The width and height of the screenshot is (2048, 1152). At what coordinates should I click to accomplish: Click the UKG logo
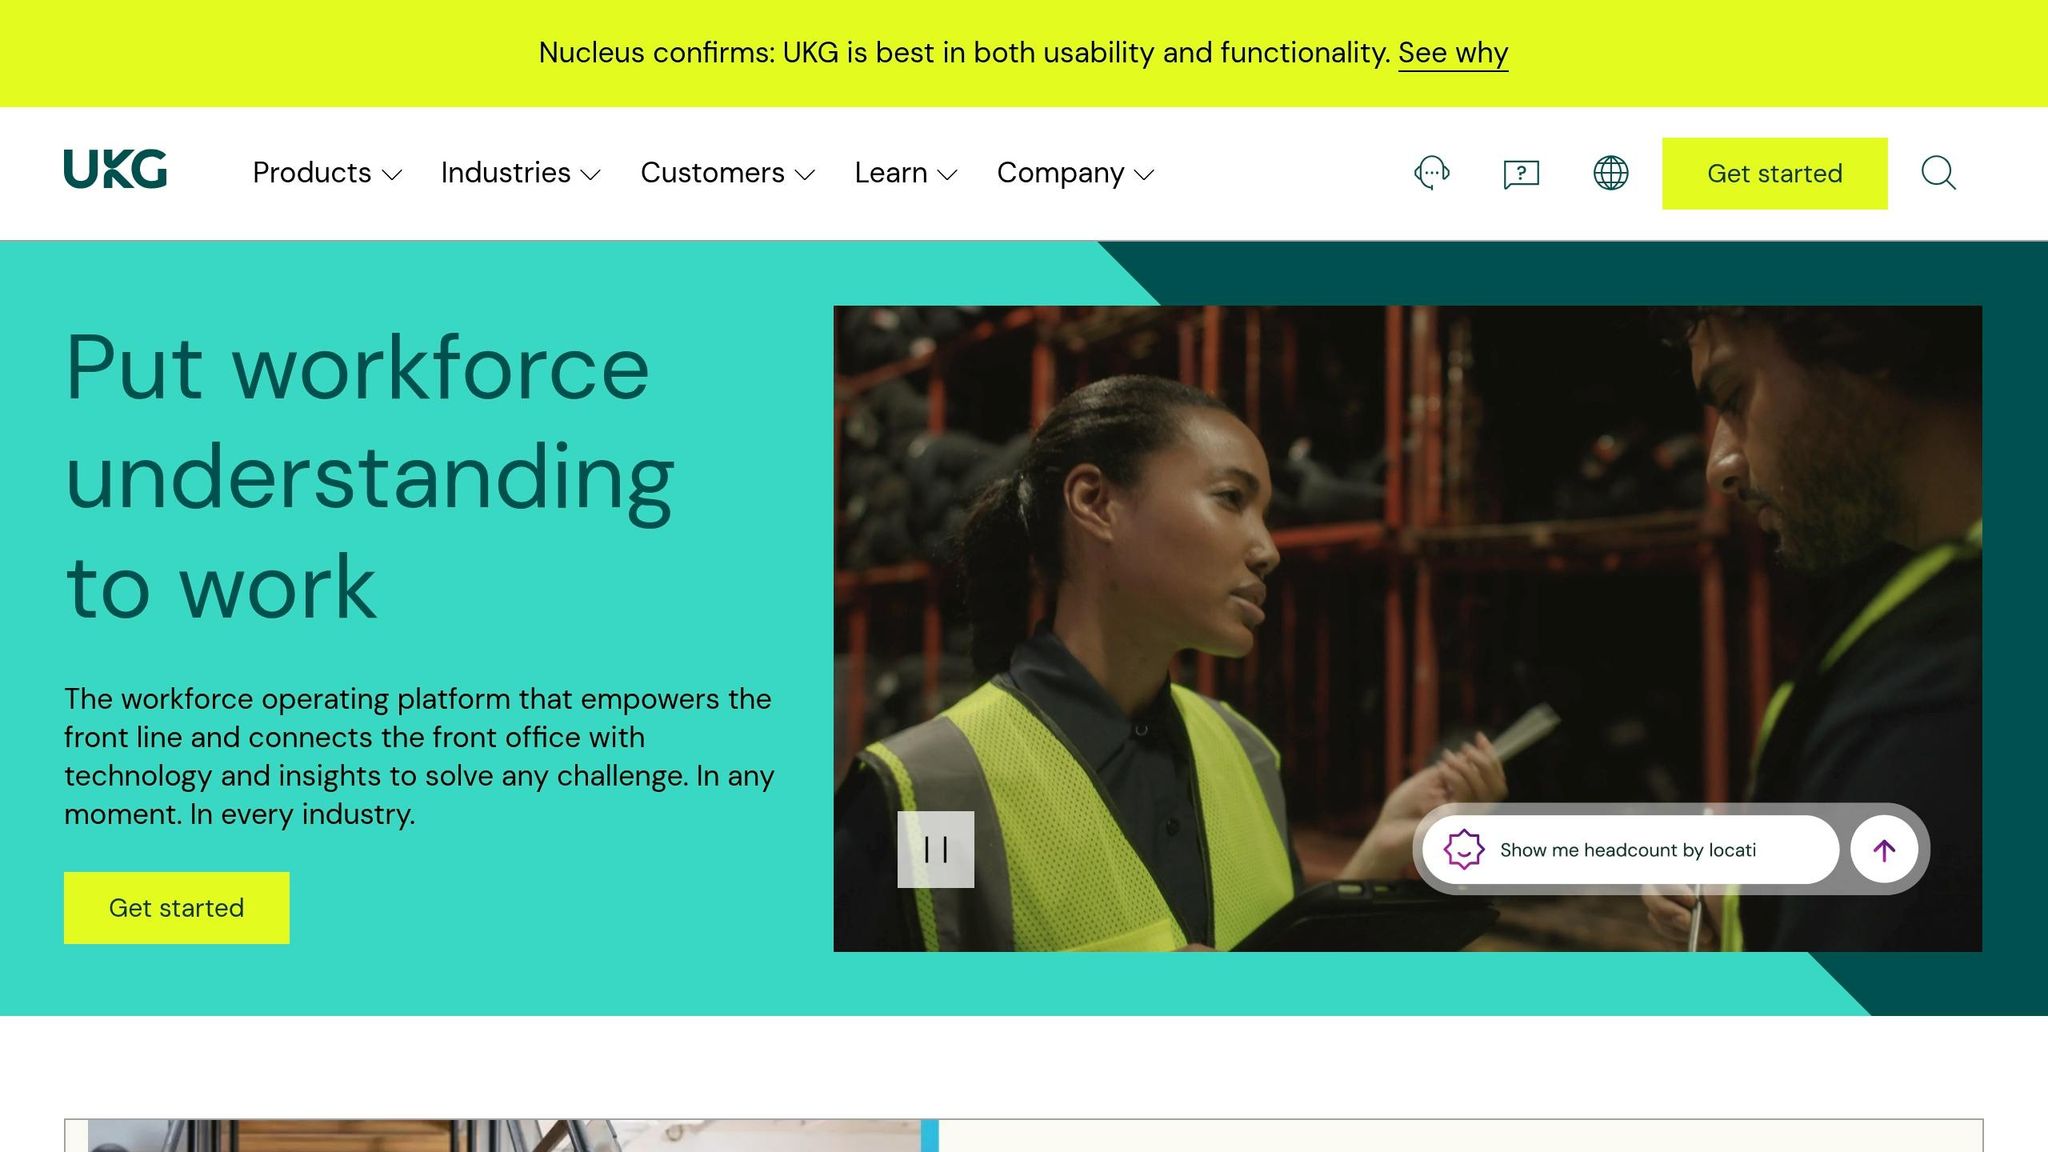115,169
